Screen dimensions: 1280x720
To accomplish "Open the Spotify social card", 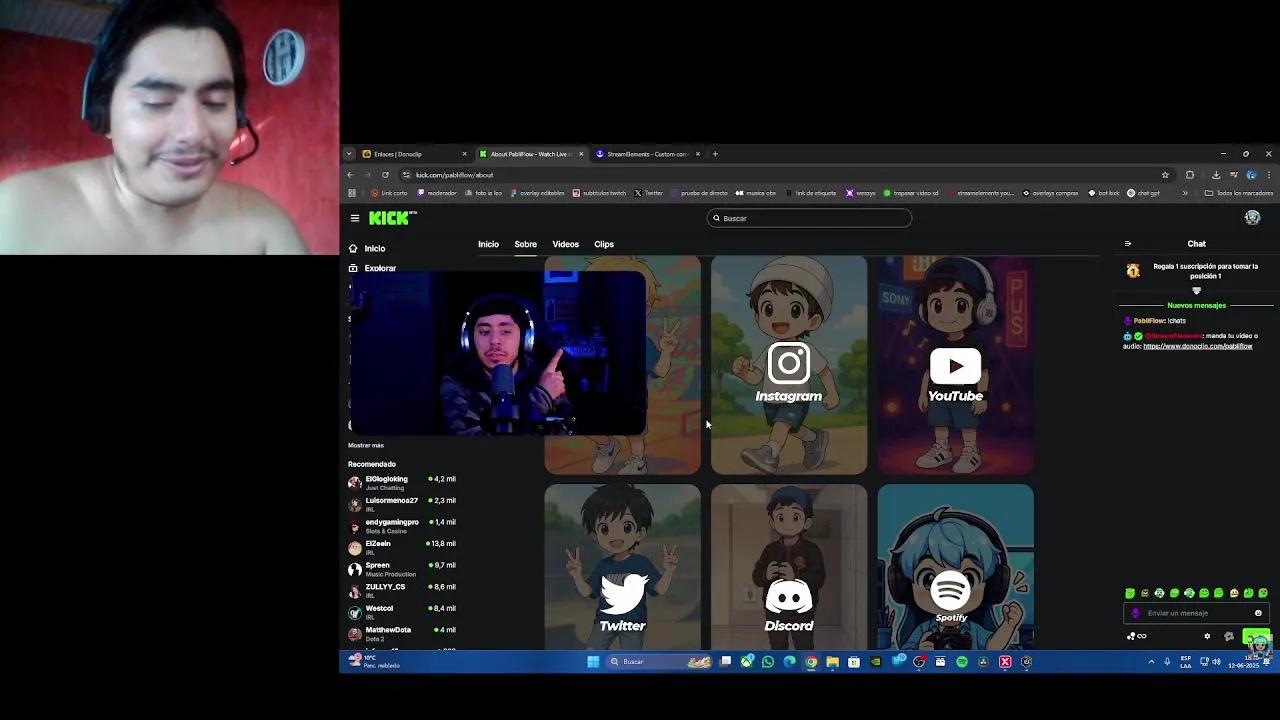I will tap(955, 567).
